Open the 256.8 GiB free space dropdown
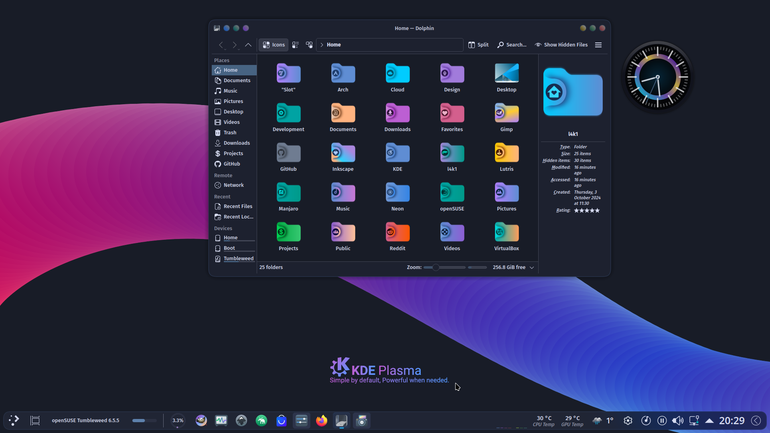The width and height of the screenshot is (770, 433). tap(532, 268)
